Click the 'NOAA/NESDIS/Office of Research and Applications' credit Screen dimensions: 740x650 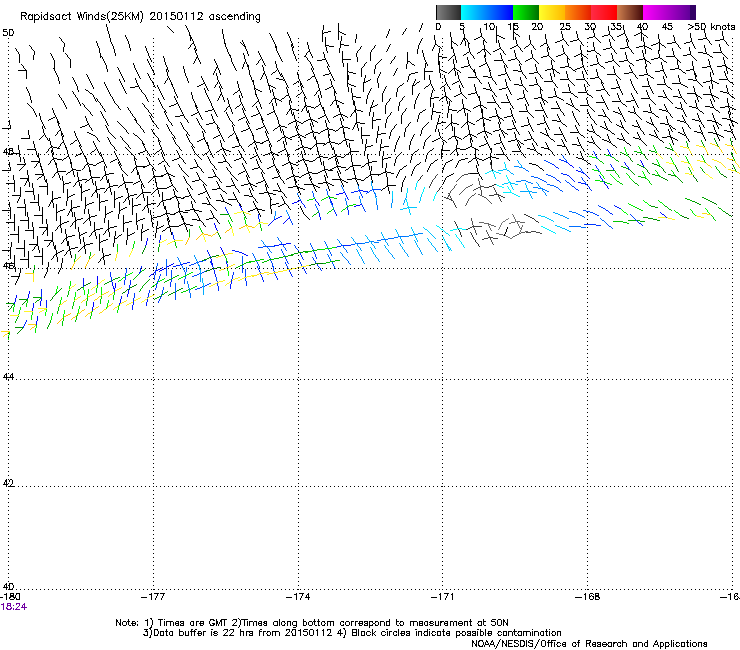589,644
